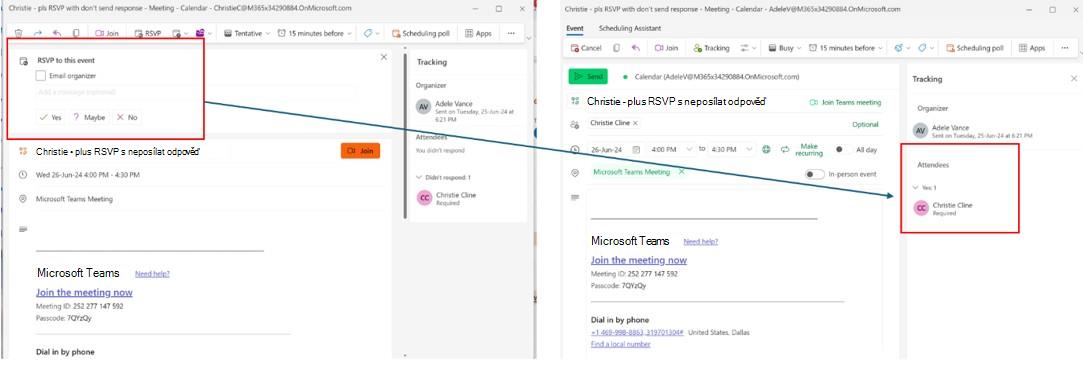This screenshot has width=1083, height=366.
Task: Open categorize tag dropdown in Christie's toolbar
Action: click(372, 32)
